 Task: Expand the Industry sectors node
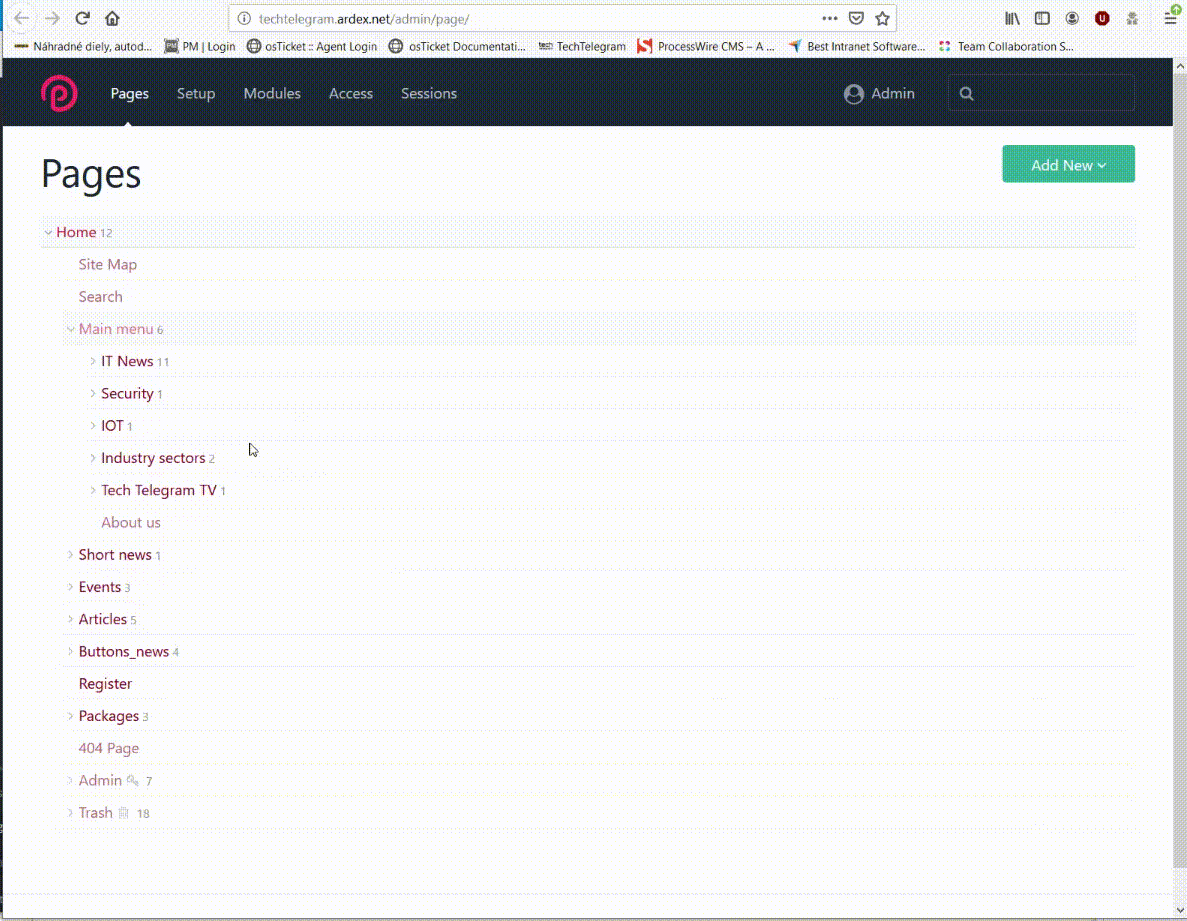pyautogui.click(x=93, y=458)
